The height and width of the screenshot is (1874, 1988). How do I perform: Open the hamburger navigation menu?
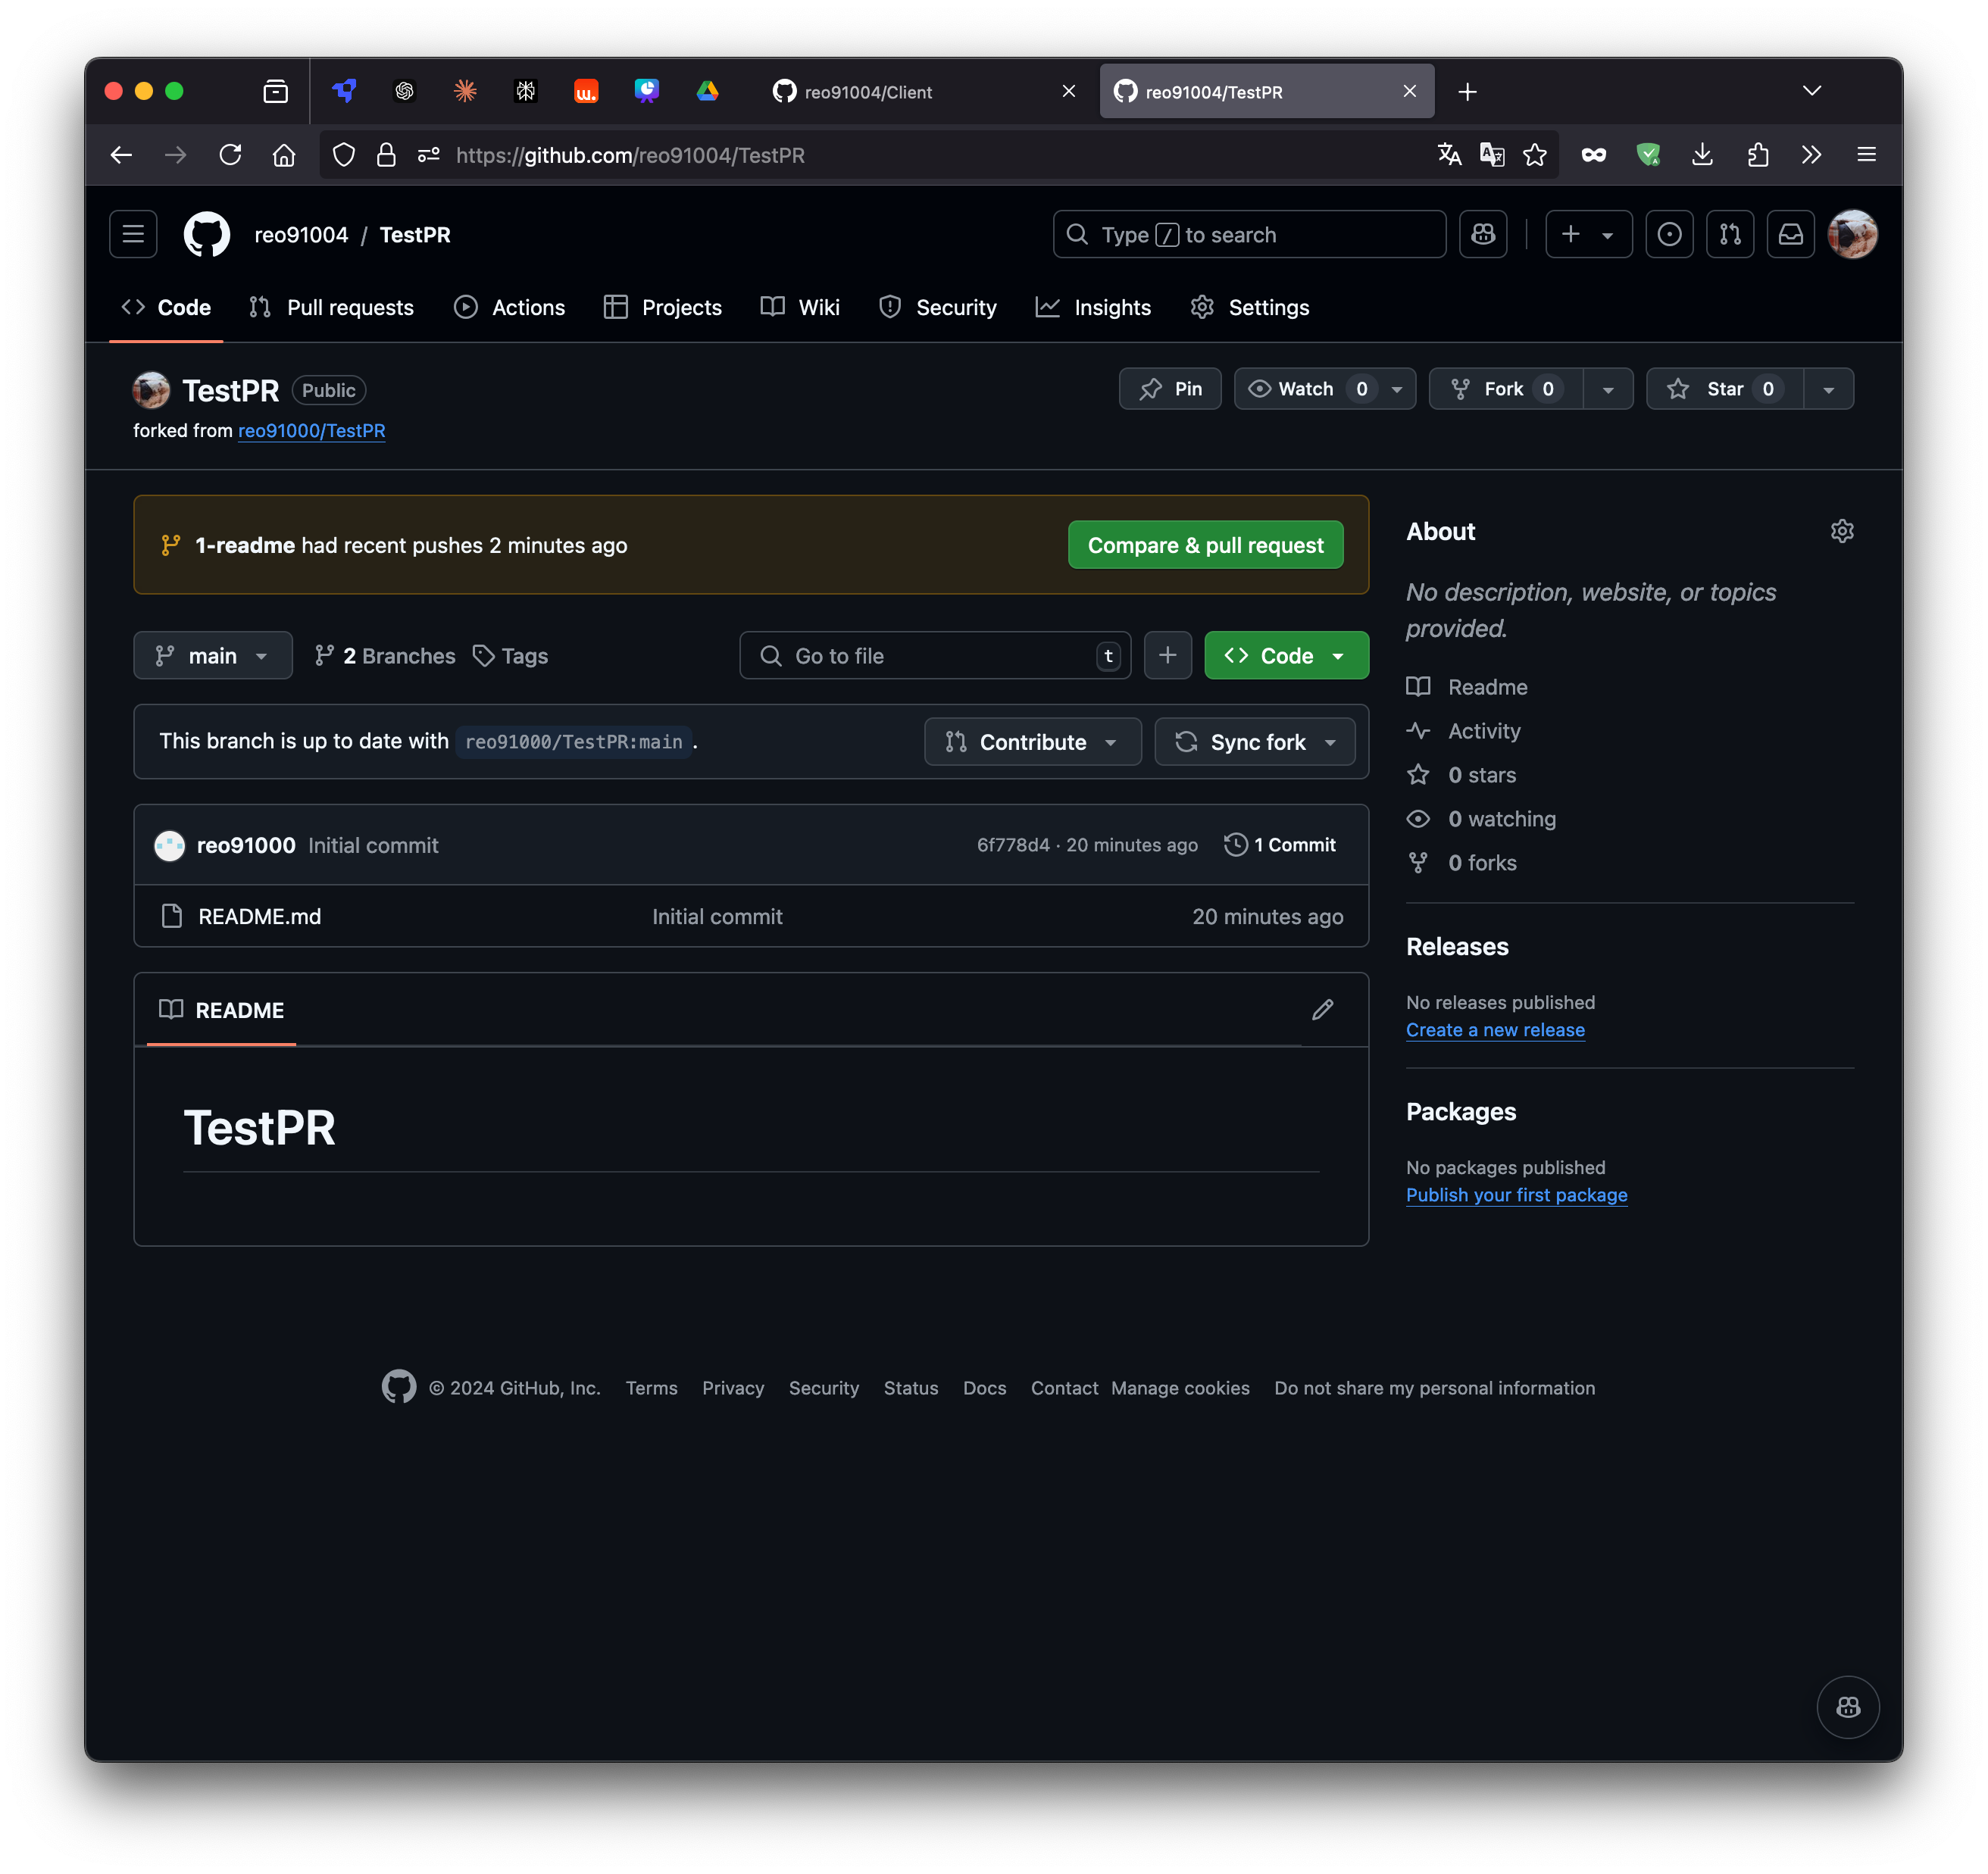133,234
